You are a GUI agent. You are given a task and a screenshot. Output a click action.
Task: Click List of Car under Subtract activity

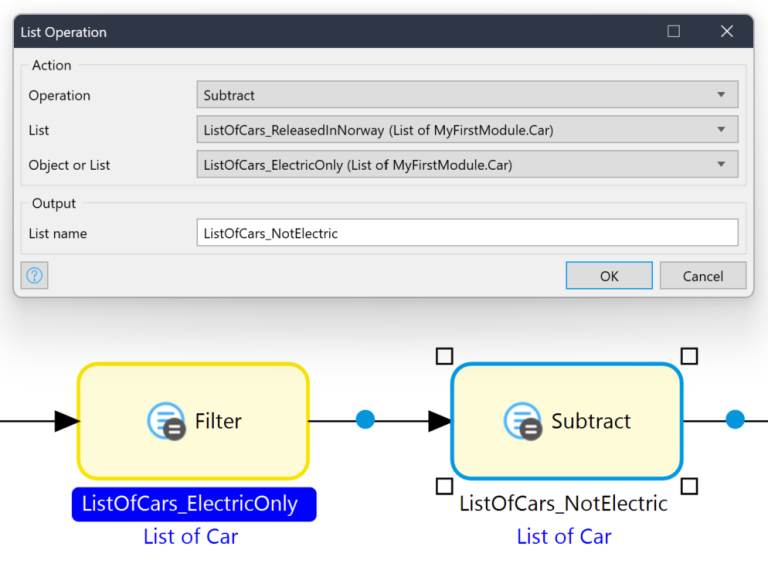564,536
